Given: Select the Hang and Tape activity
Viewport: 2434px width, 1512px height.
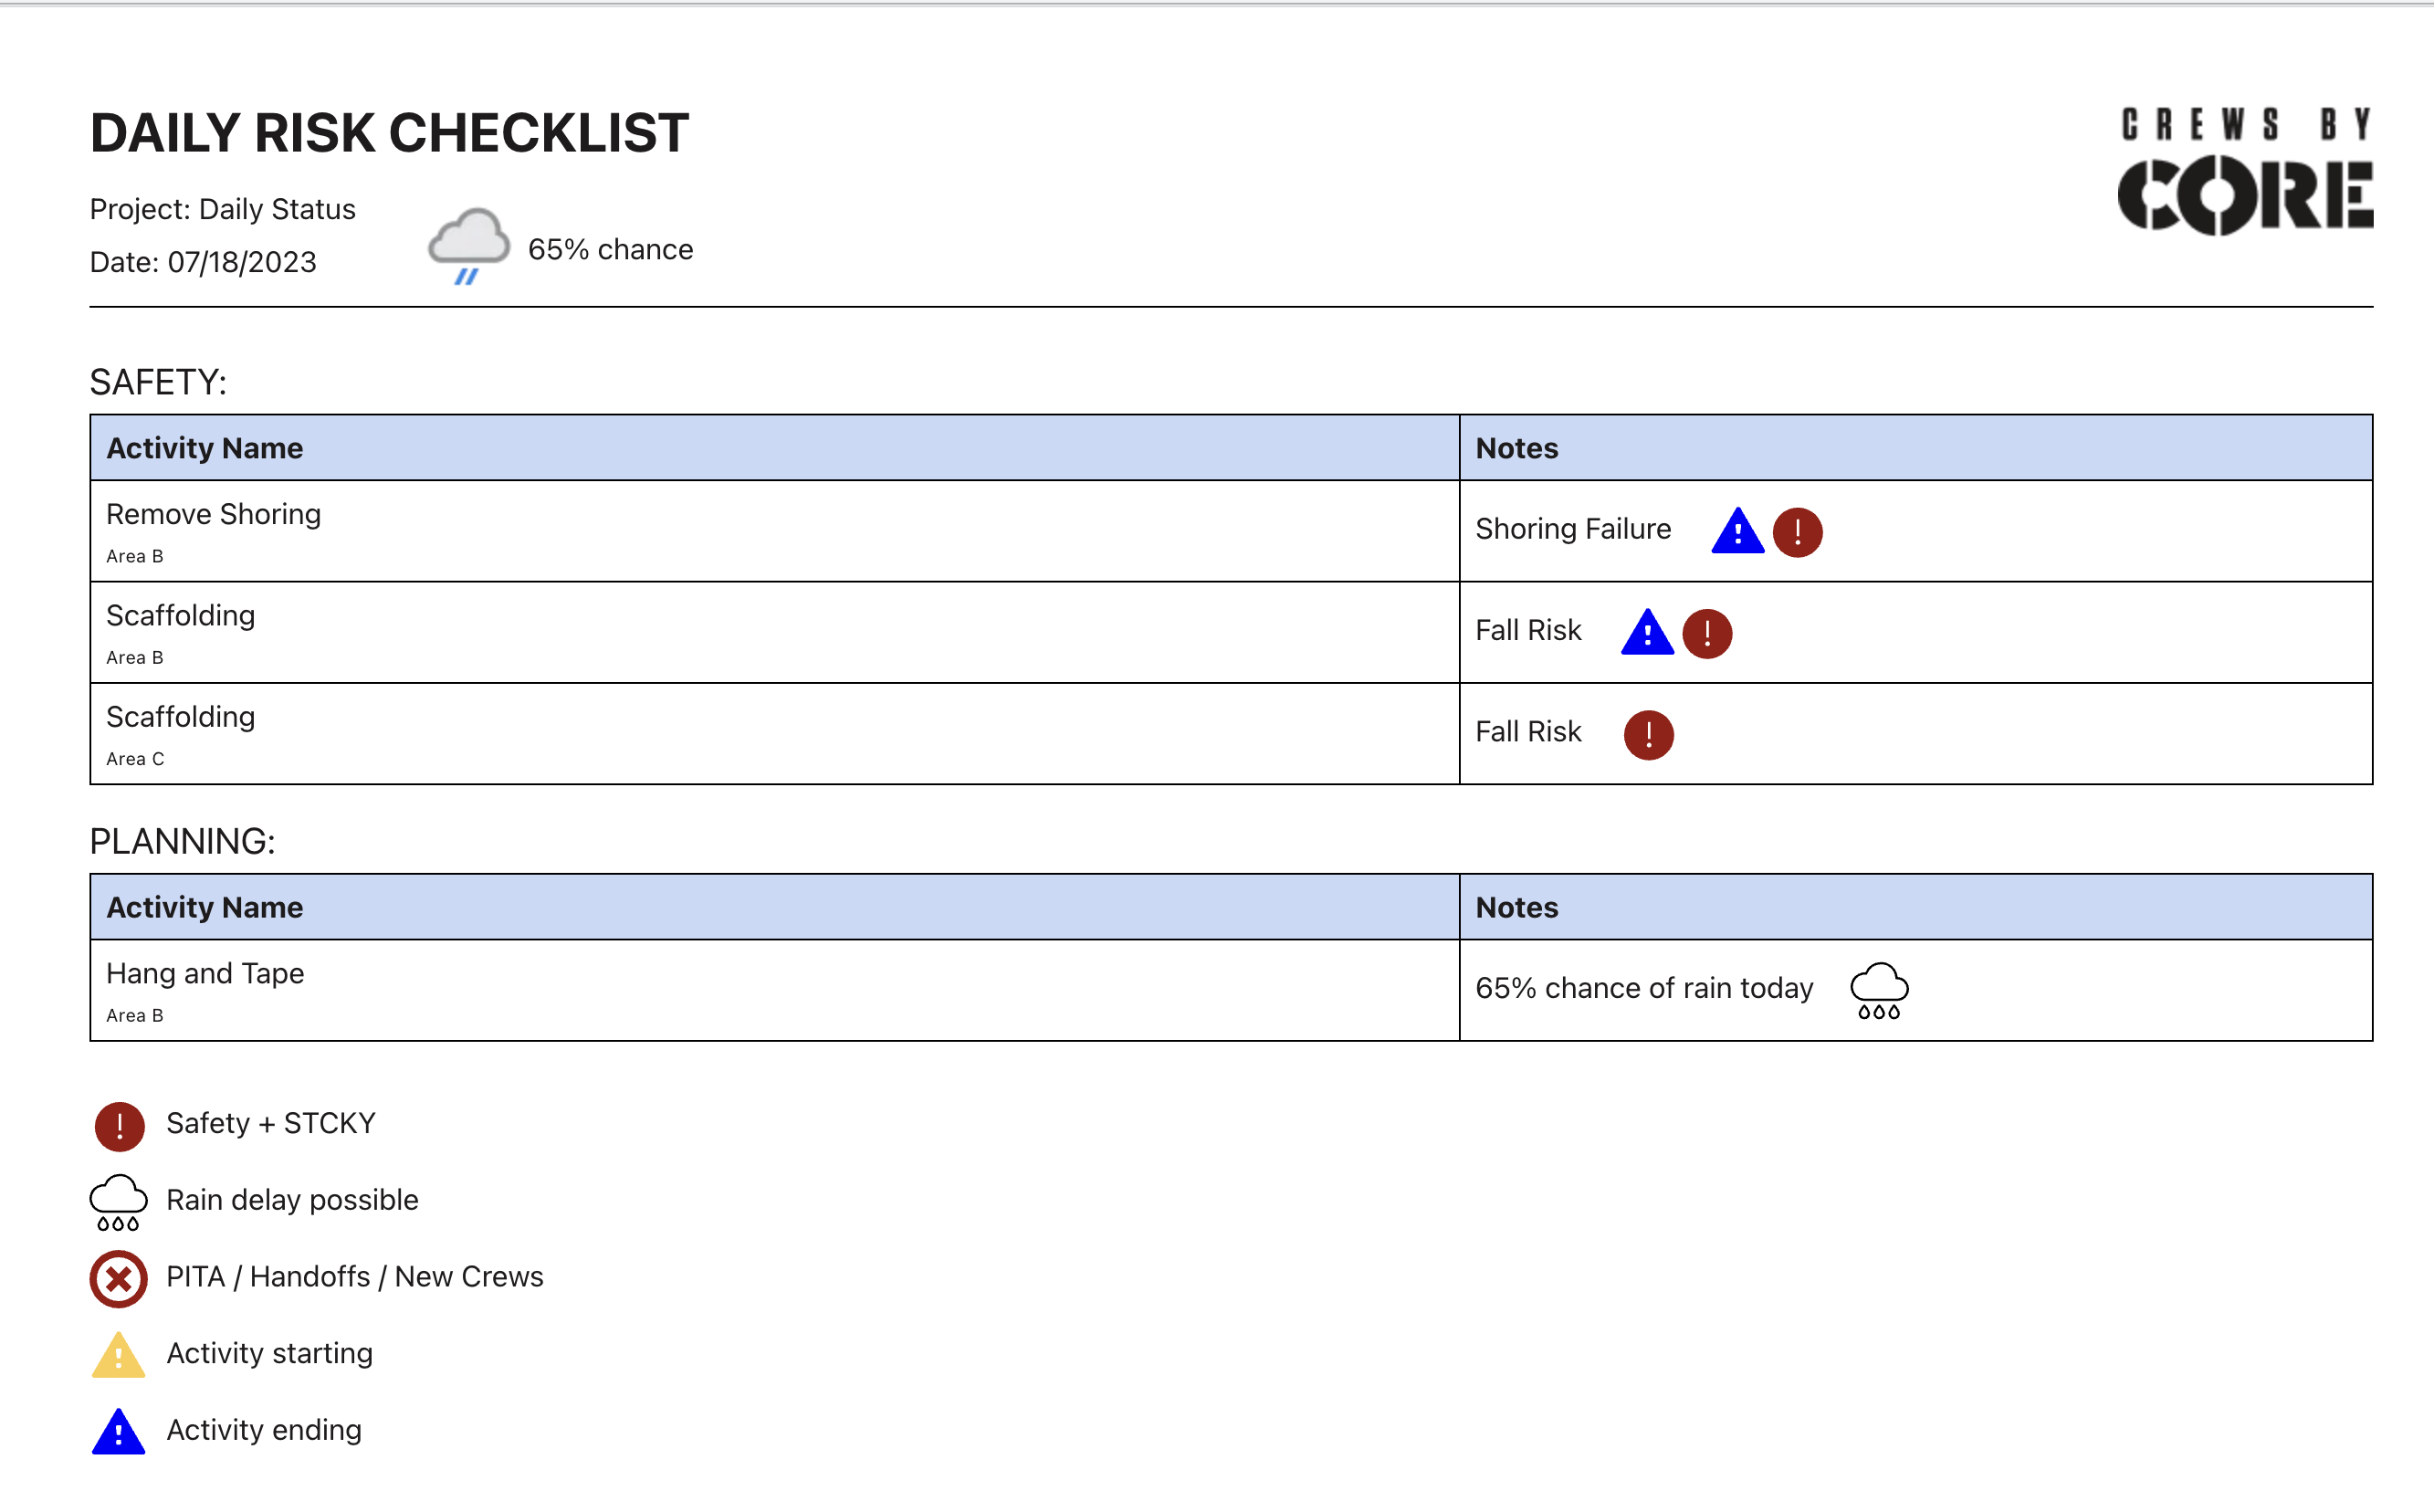Looking at the screenshot, I should tap(205, 973).
